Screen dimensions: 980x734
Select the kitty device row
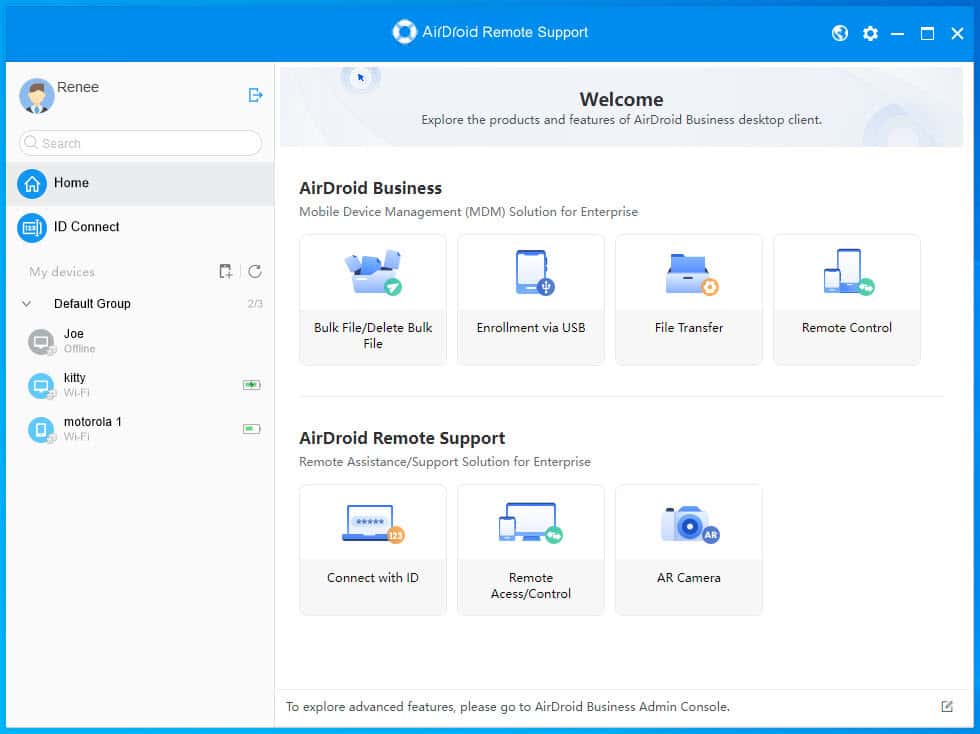coord(140,385)
